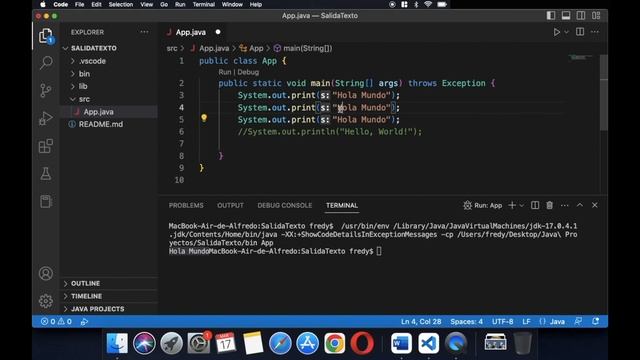The image size is (640, 360).
Task: Kill terminal with trash icon
Action: [x=549, y=205]
